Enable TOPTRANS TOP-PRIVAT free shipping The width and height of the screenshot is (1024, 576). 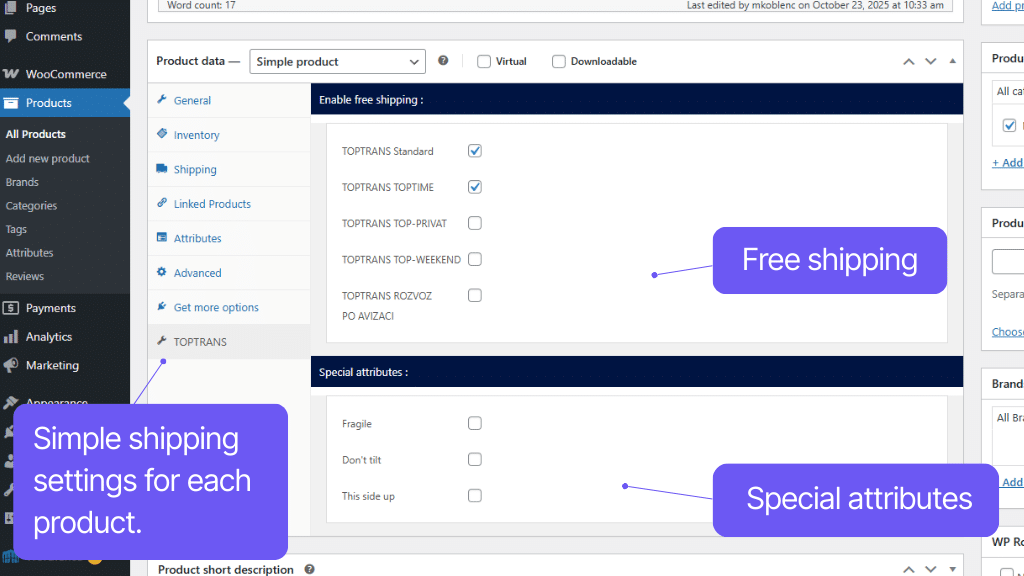pos(475,223)
